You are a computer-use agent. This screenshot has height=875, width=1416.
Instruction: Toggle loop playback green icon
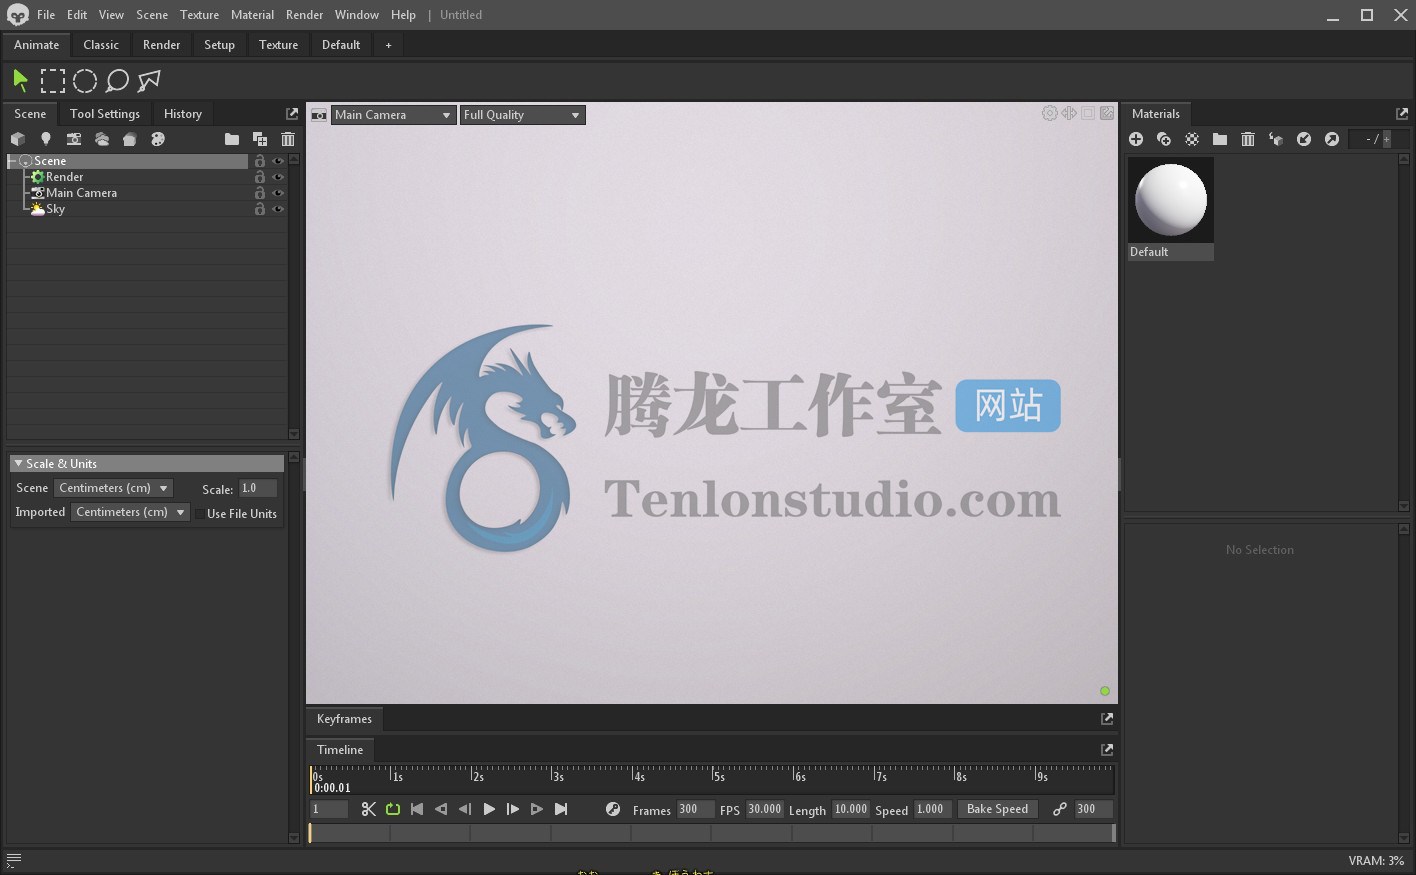pyautogui.click(x=393, y=809)
